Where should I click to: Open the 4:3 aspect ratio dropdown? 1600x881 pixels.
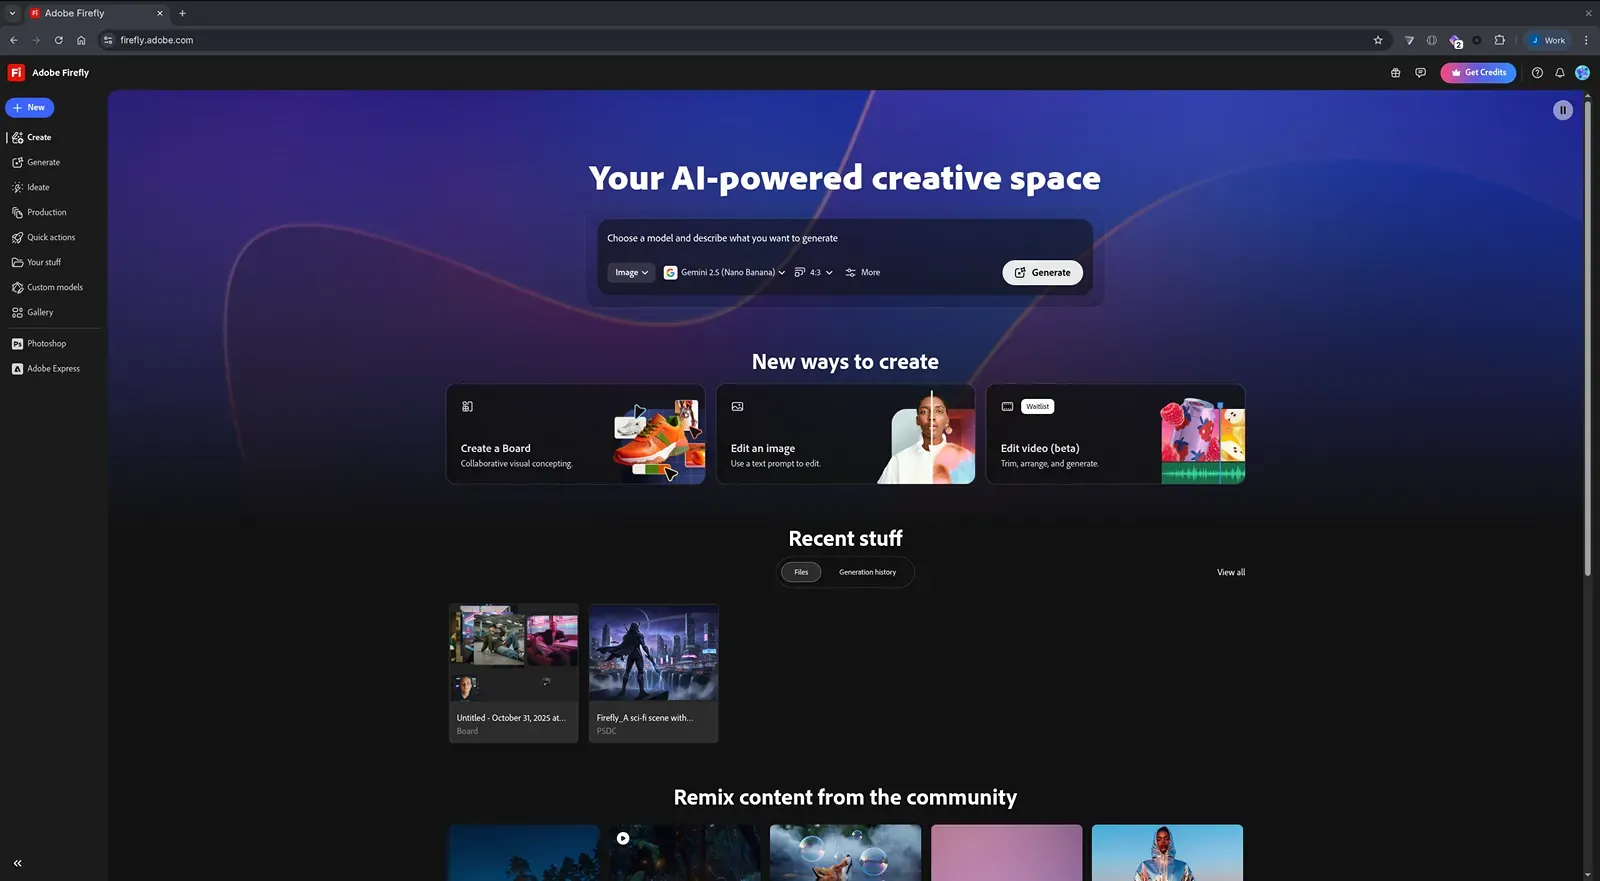(813, 273)
